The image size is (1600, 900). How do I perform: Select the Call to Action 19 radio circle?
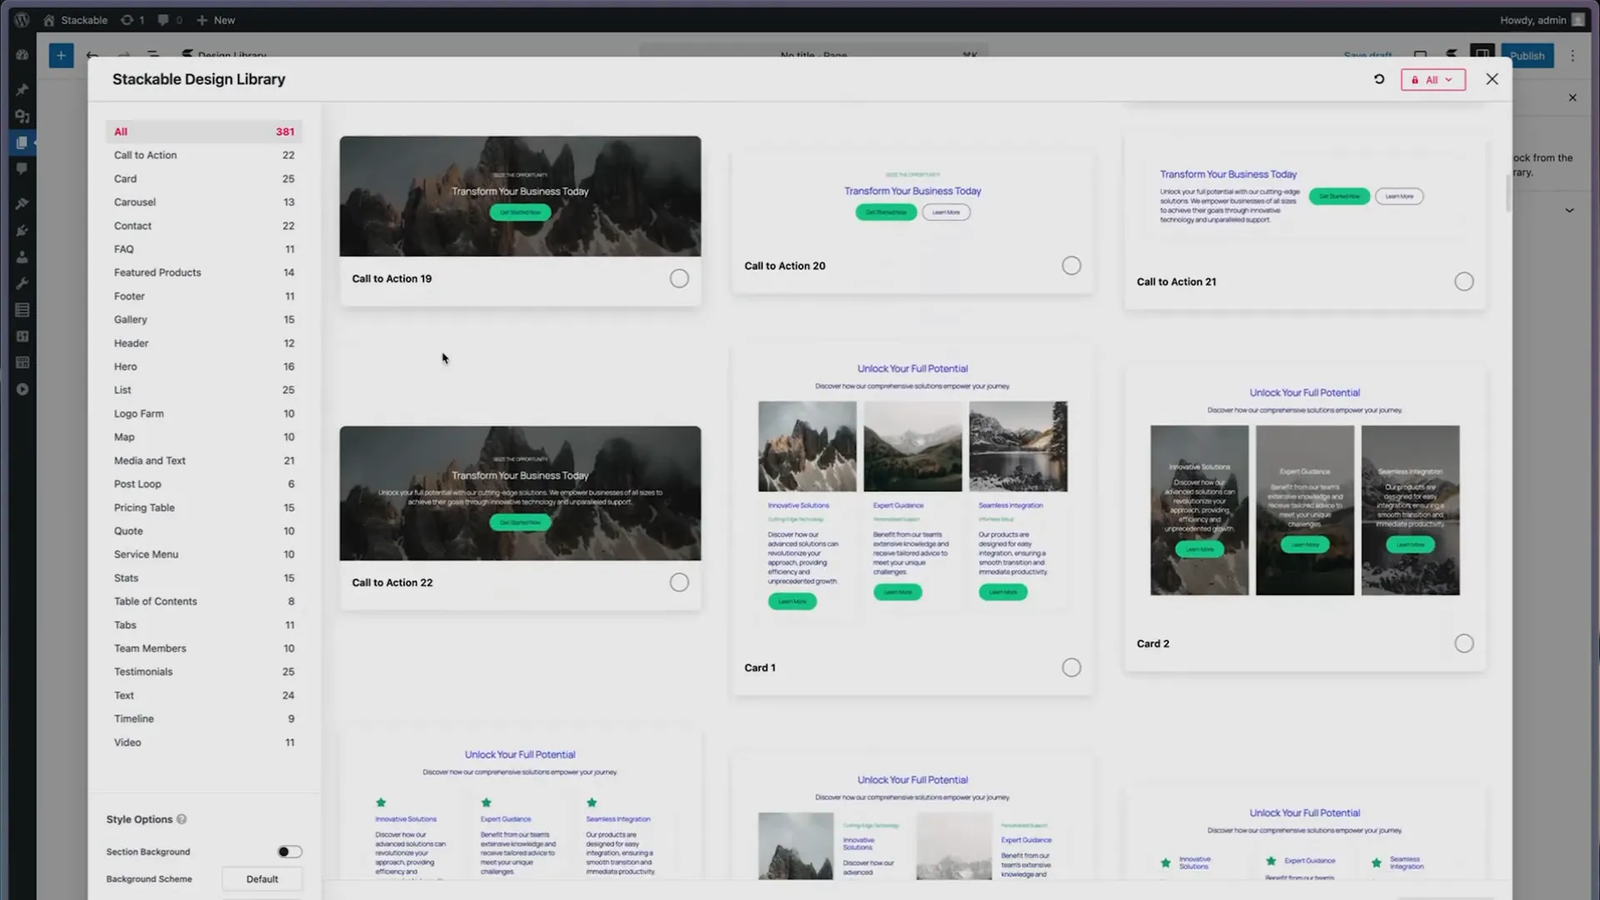[679, 279]
